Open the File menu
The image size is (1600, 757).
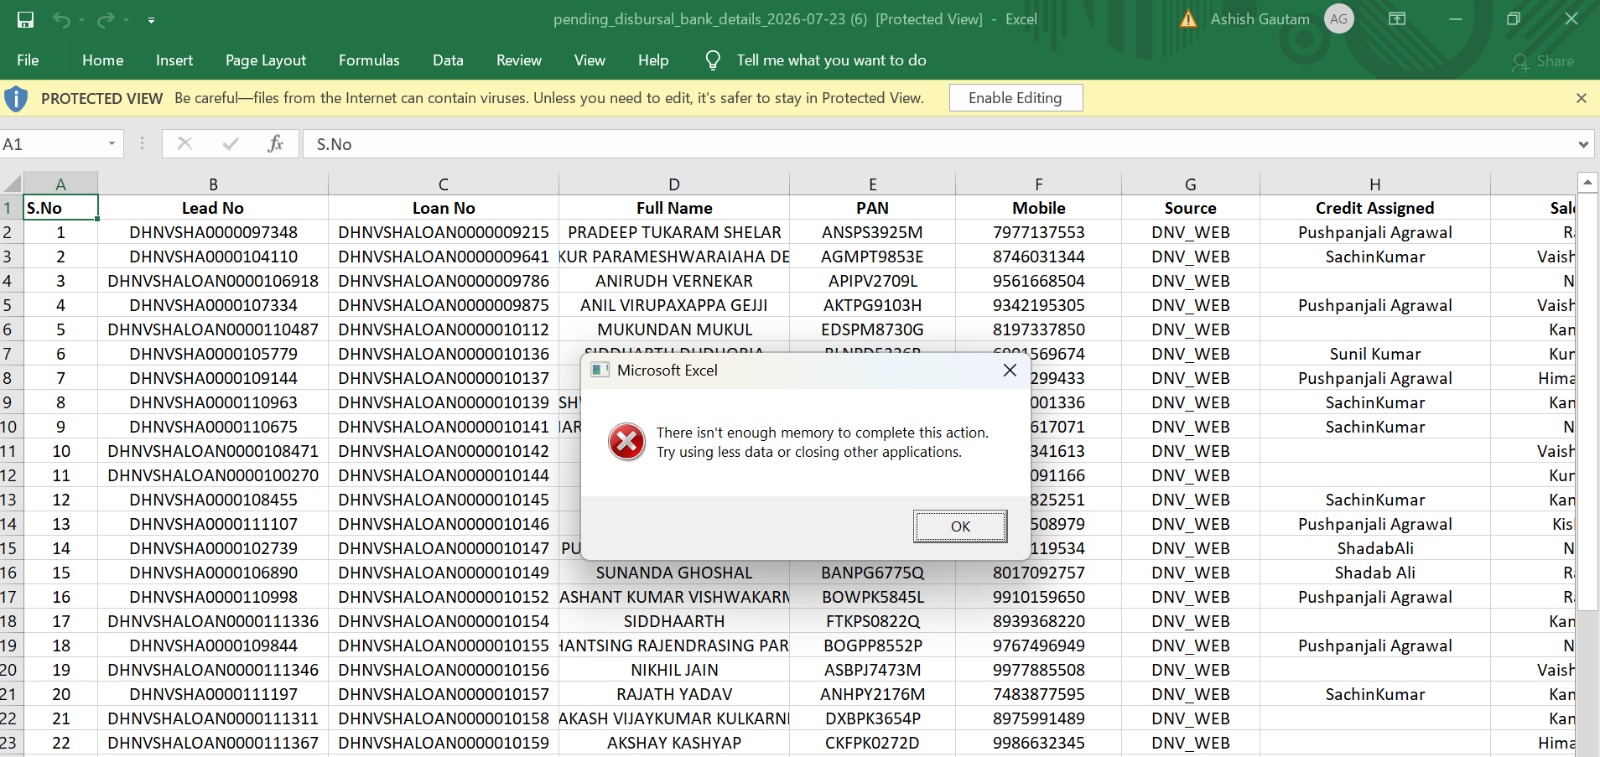[x=28, y=60]
